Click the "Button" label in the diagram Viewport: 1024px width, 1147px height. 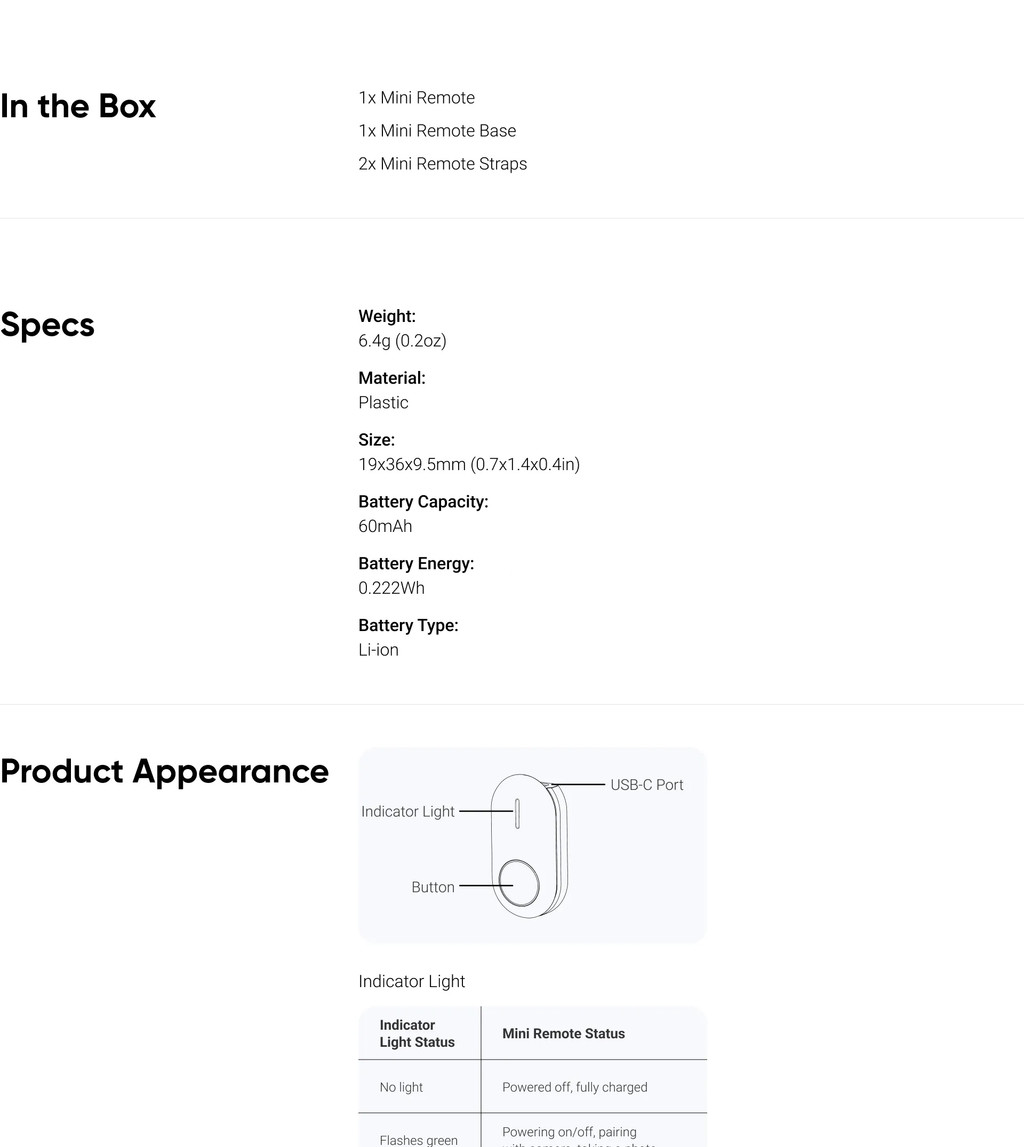coord(433,887)
